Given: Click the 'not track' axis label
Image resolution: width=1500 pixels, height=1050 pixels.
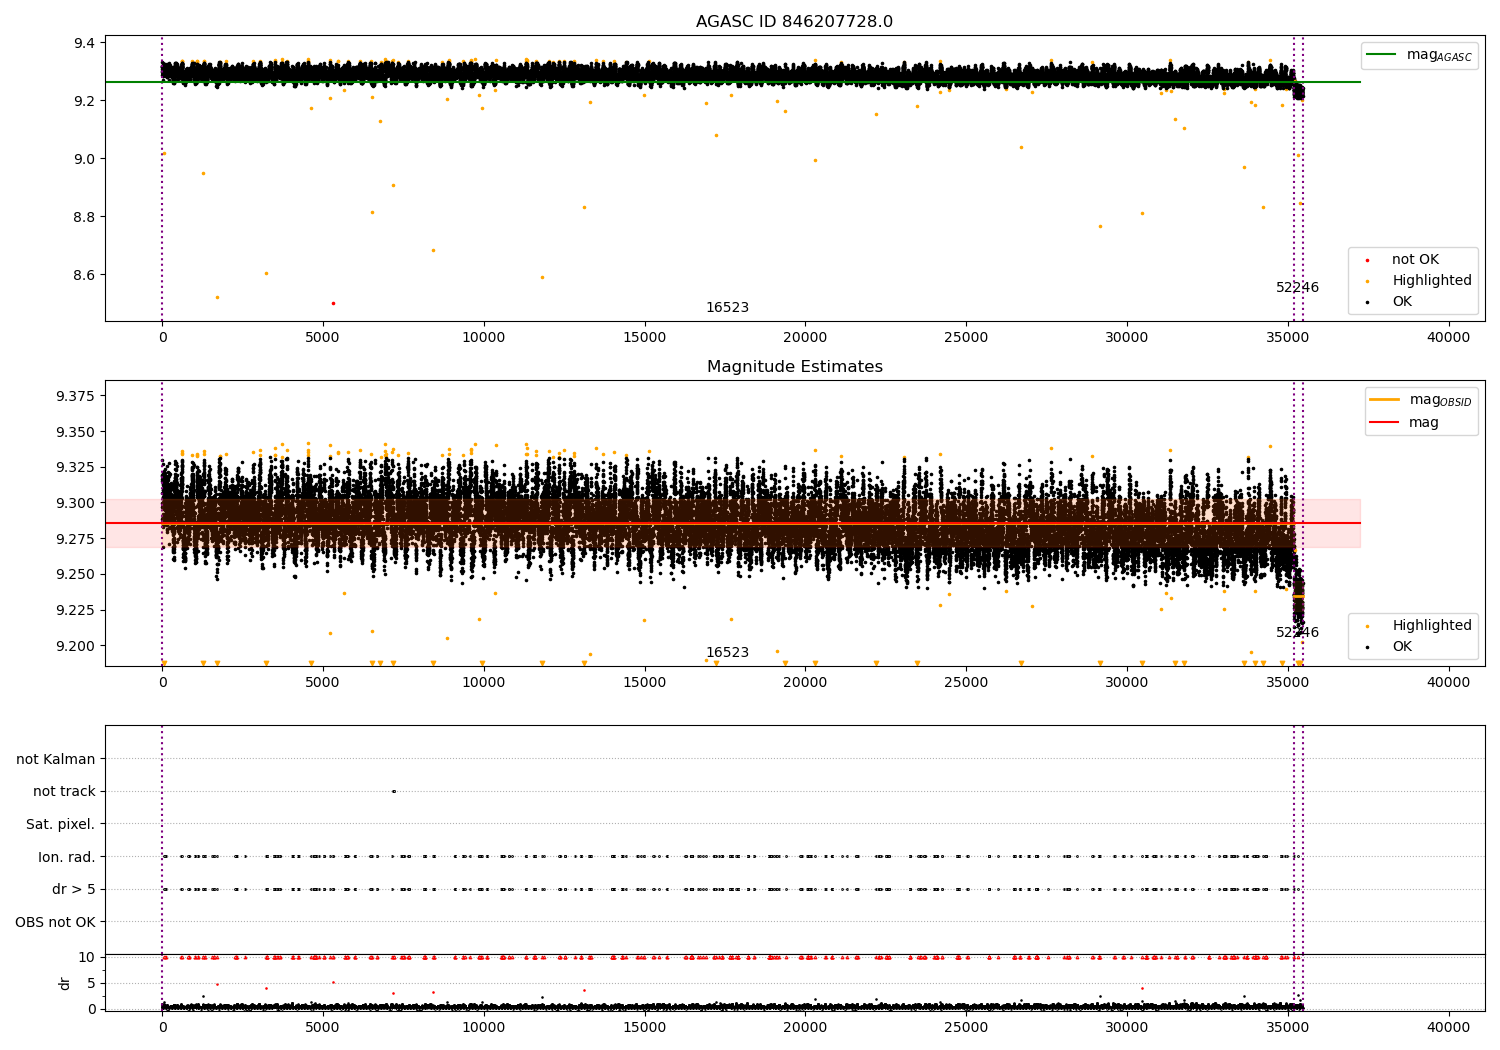Looking at the screenshot, I should click(x=64, y=791).
